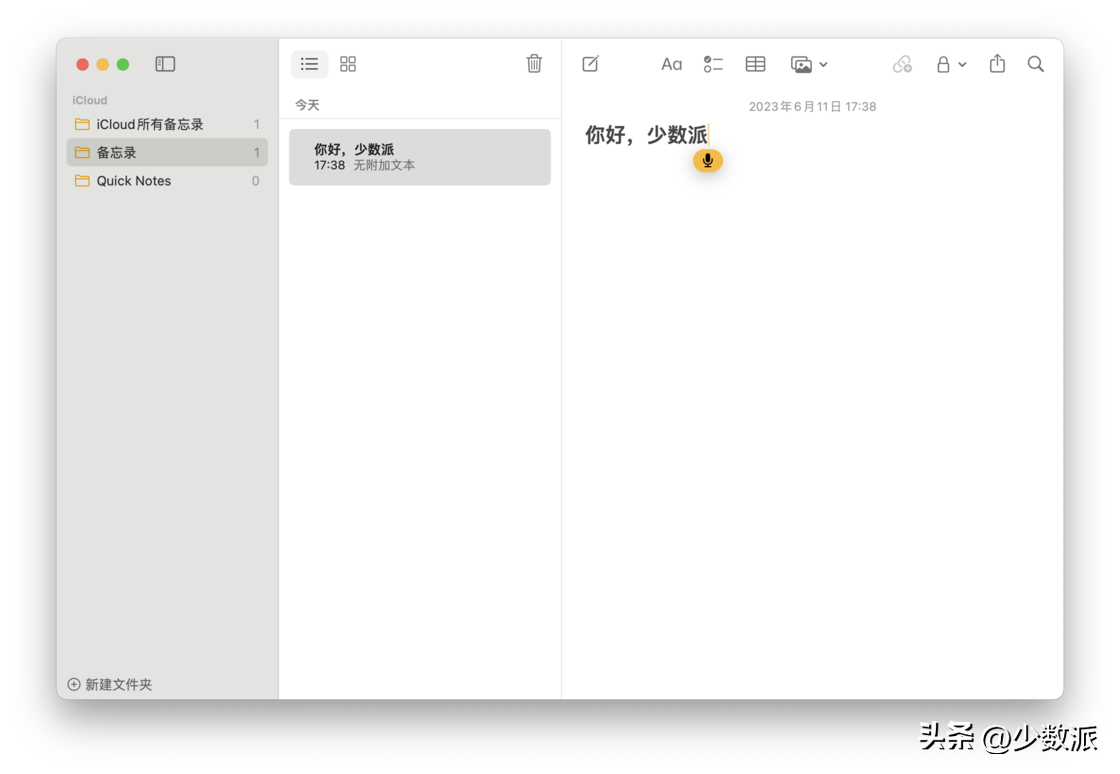Open the Quick Notes folder
Image resolution: width=1120 pixels, height=774 pixels.
[x=167, y=181]
